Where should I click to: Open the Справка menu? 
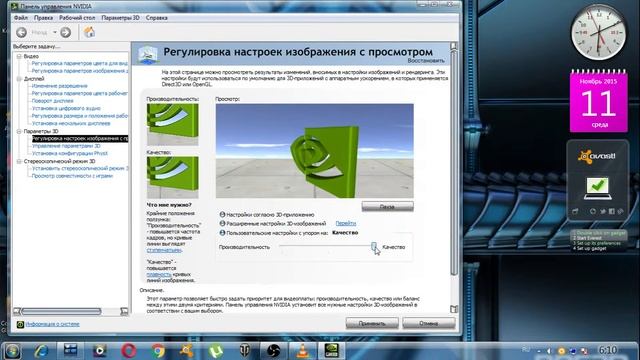pyautogui.click(x=157, y=18)
